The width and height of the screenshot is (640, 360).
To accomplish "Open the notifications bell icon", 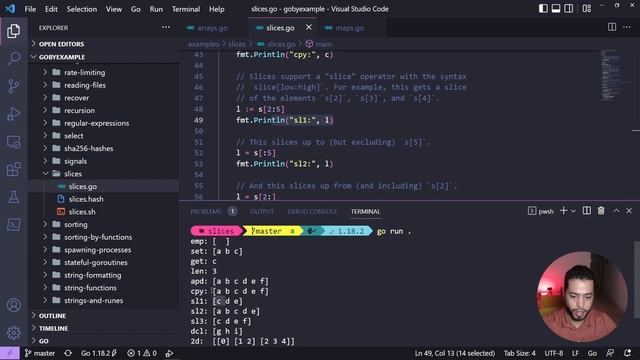I will coord(627,353).
